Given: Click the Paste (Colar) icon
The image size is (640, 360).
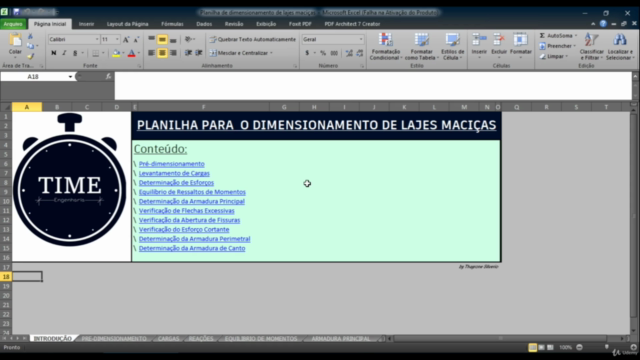Looking at the screenshot, I should point(15,41).
